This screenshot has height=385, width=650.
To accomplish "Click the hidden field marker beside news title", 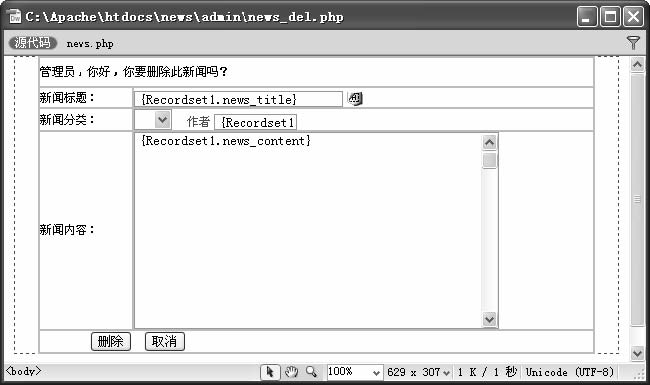I will (355, 99).
